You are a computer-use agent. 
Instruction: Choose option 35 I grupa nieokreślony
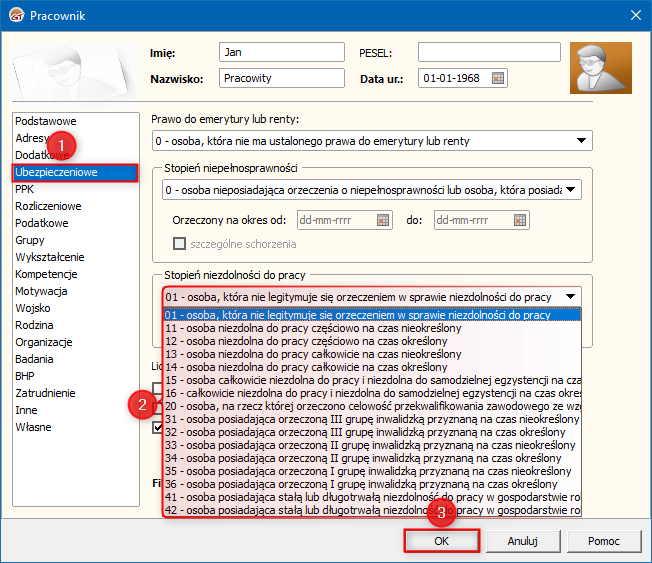click(x=372, y=471)
